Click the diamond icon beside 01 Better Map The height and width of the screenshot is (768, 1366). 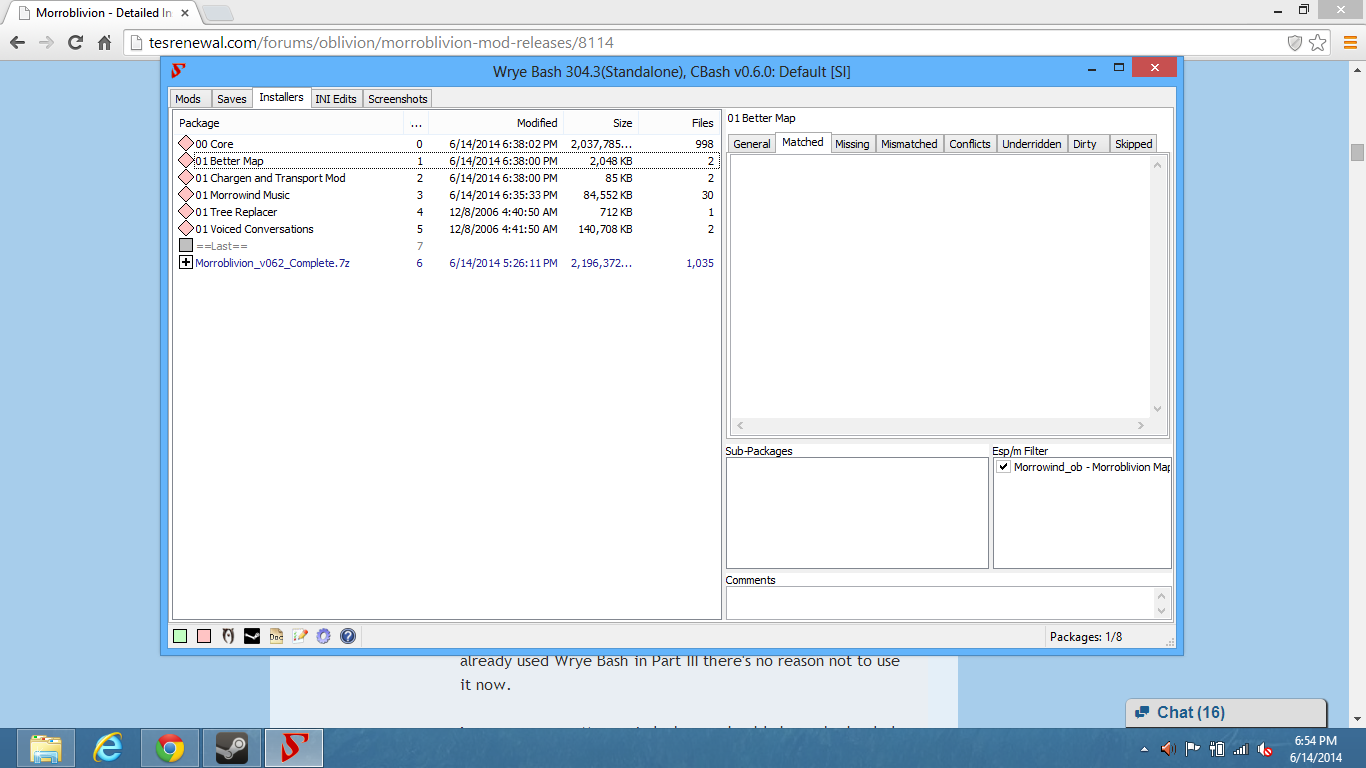pos(186,161)
